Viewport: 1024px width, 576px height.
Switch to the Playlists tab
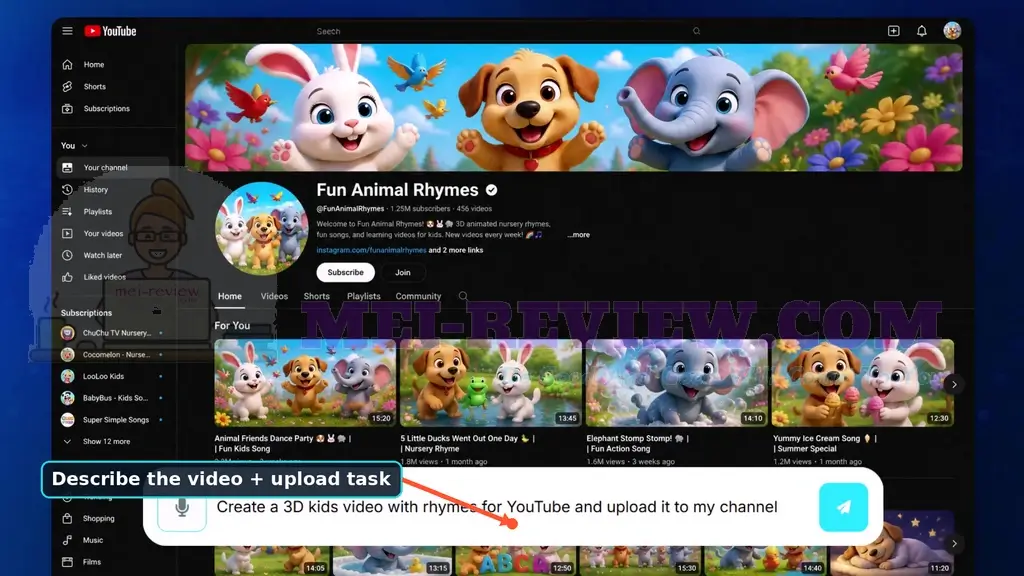coord(364,296)
